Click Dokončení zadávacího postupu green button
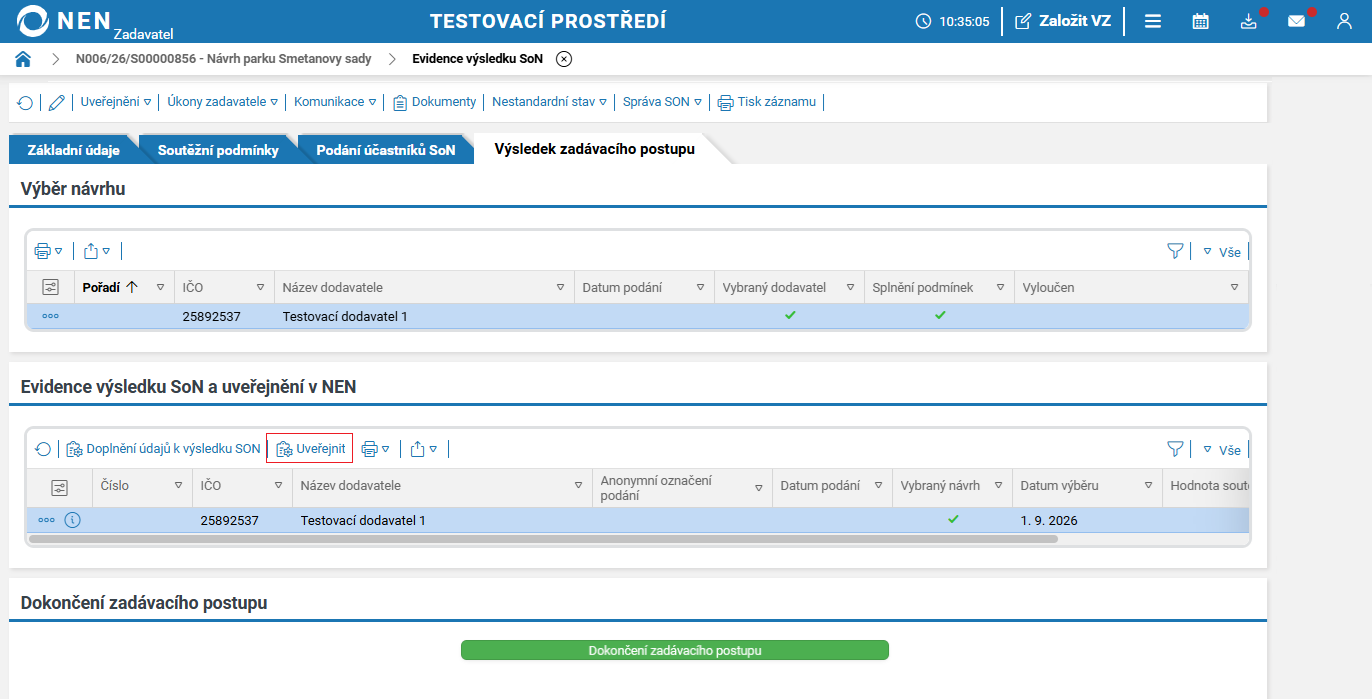The width and height of the screenshot is (1372, 699). (675, 650)
